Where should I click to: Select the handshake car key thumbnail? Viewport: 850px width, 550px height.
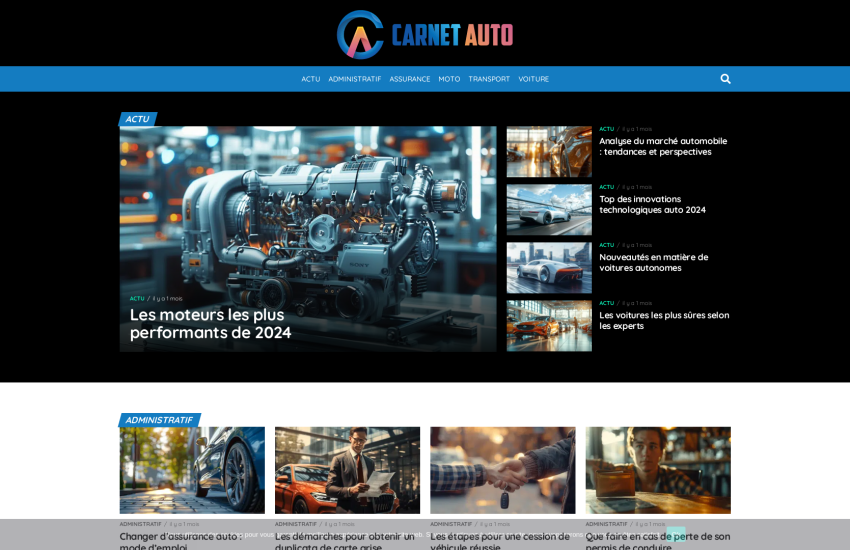[x=502, y=470]
